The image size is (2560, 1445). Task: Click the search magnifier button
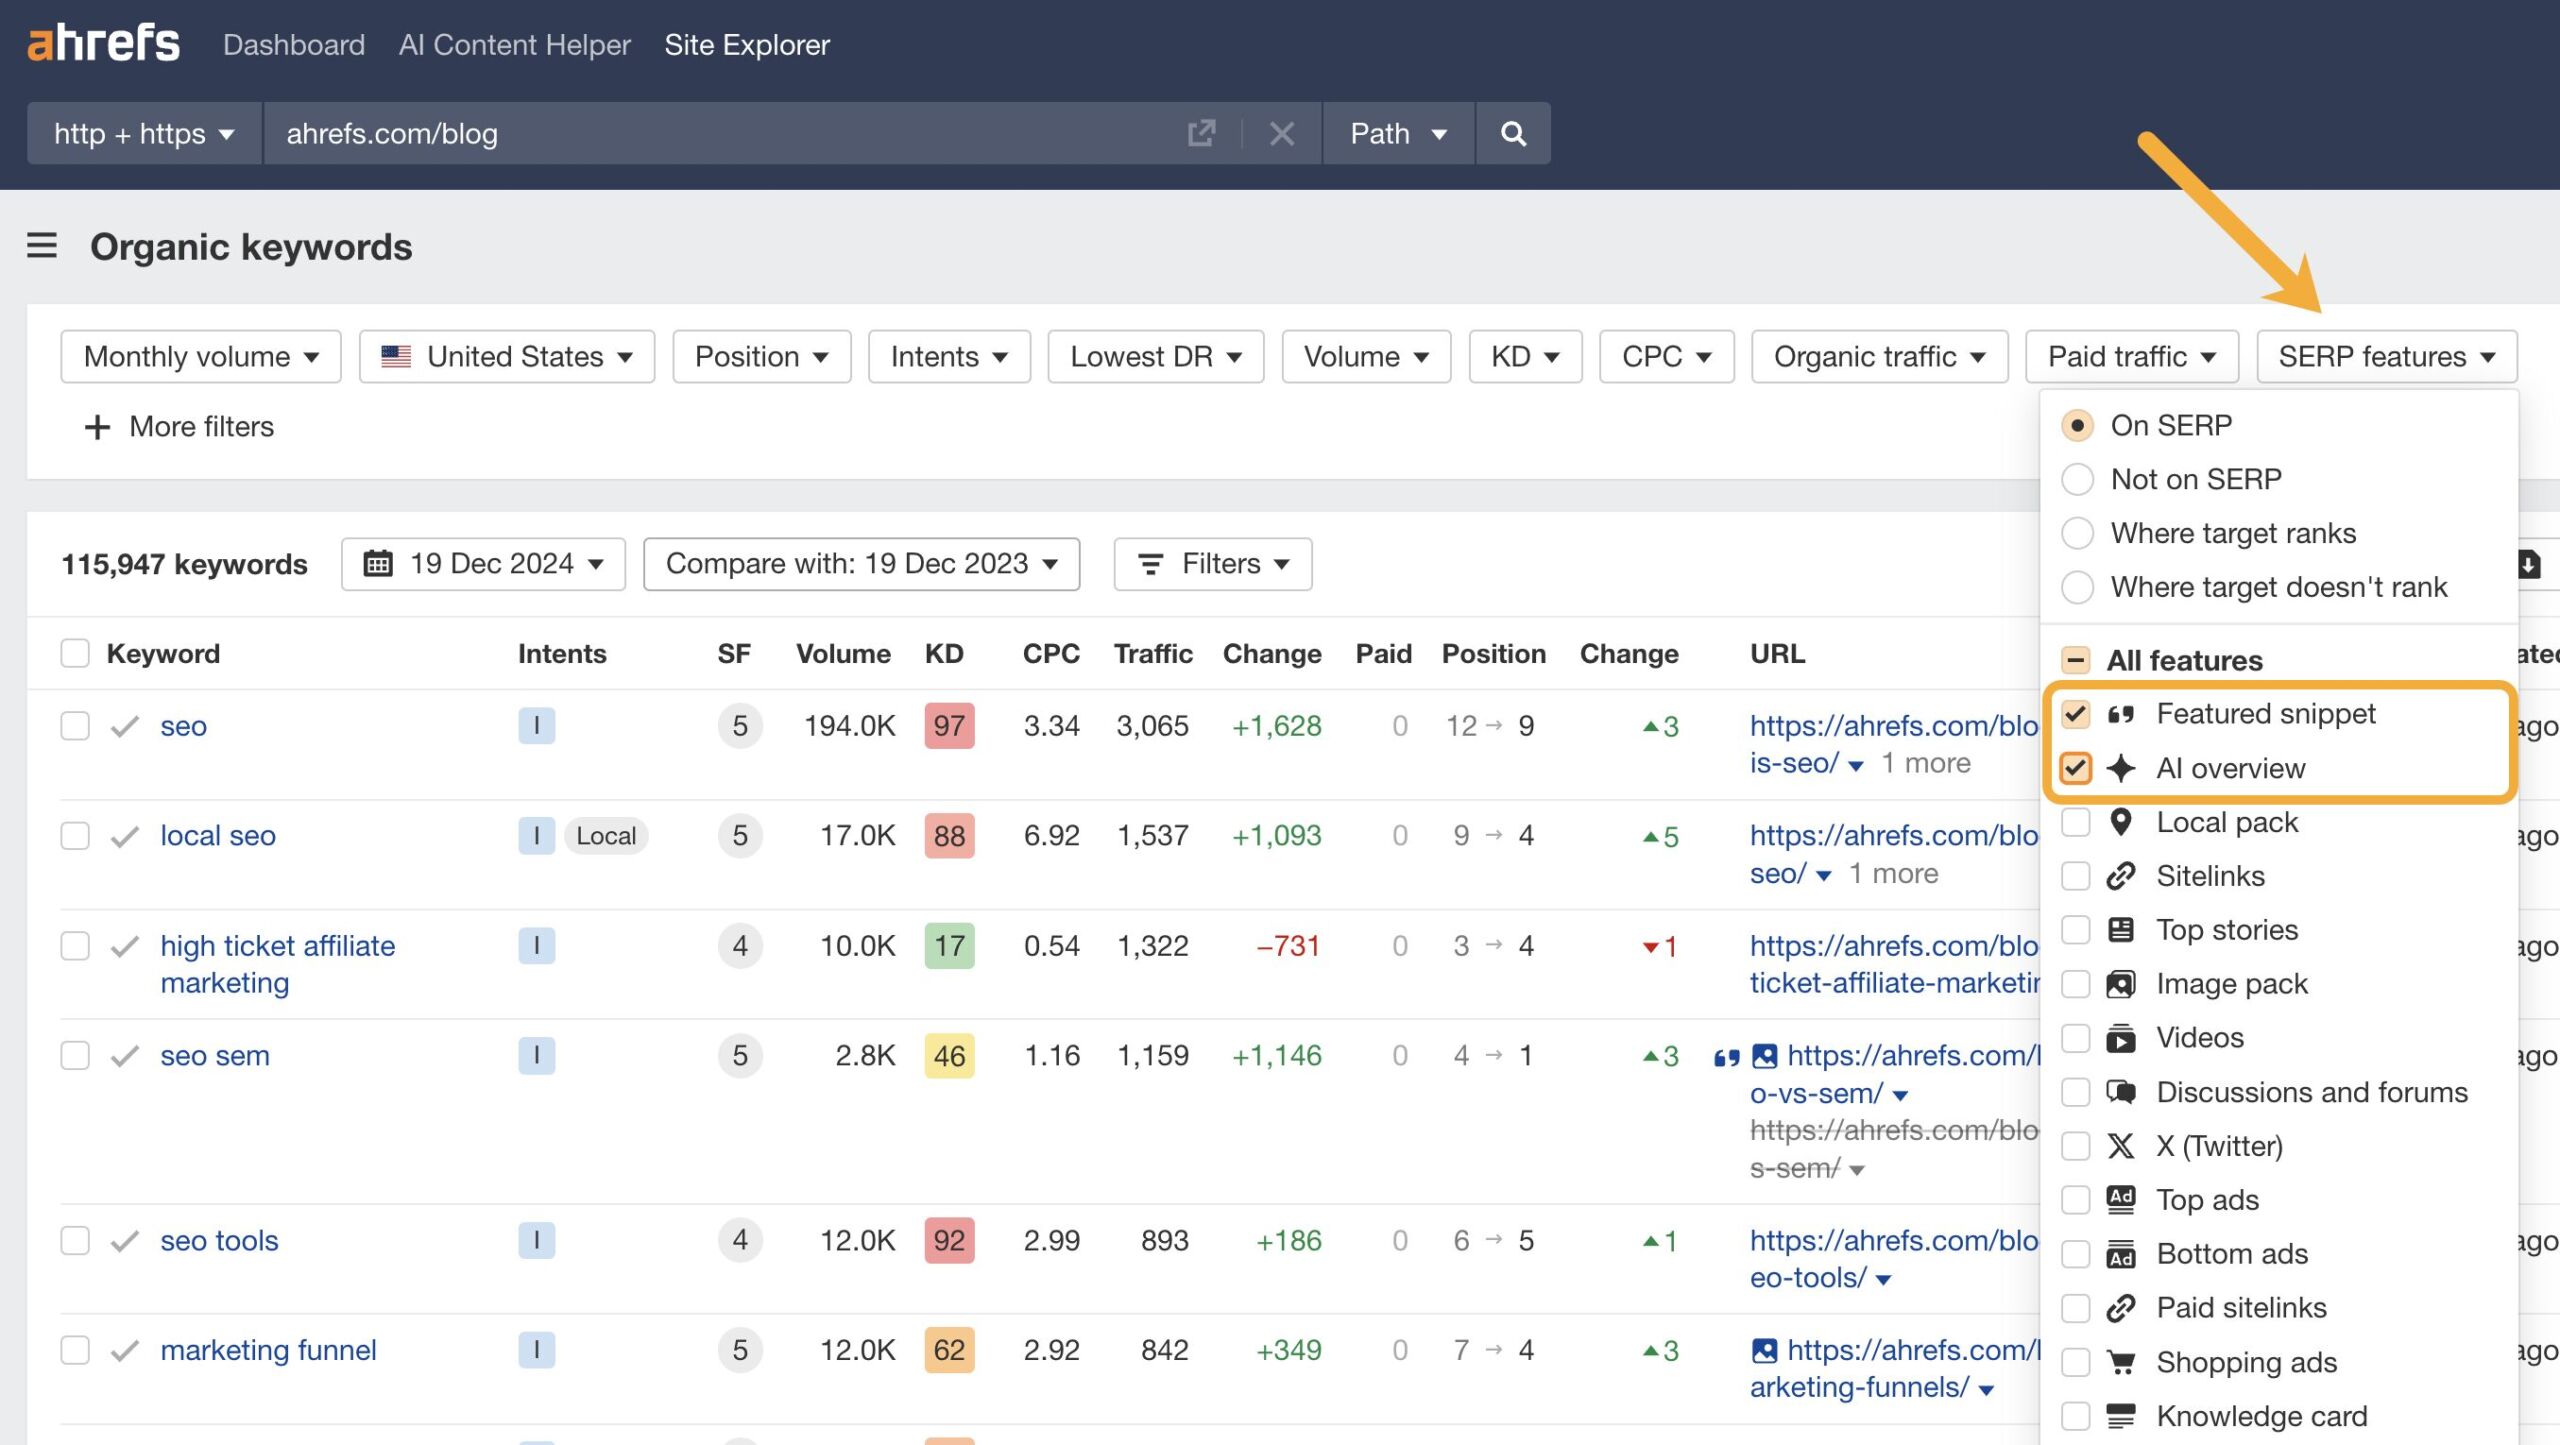pos(1513,133)
